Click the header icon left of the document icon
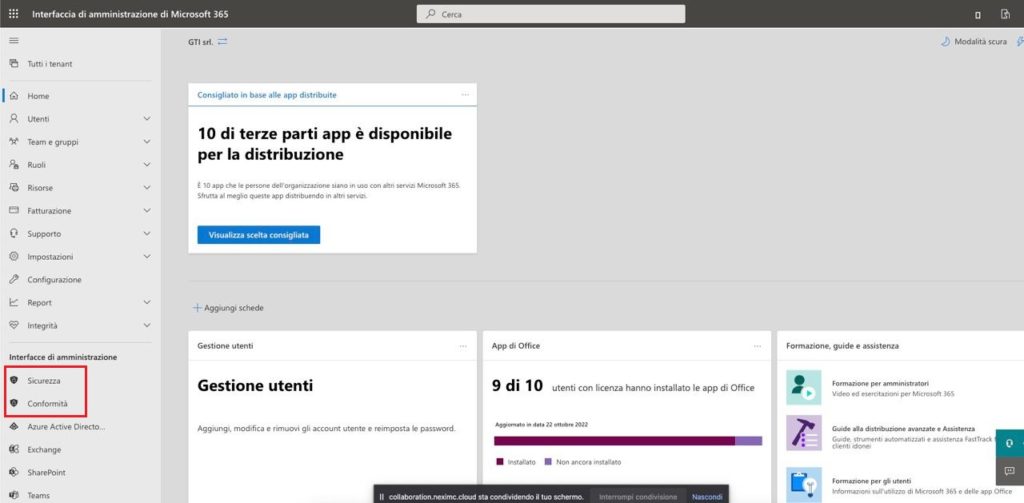This screenshot has height=503, width=1024. [978, 15]
